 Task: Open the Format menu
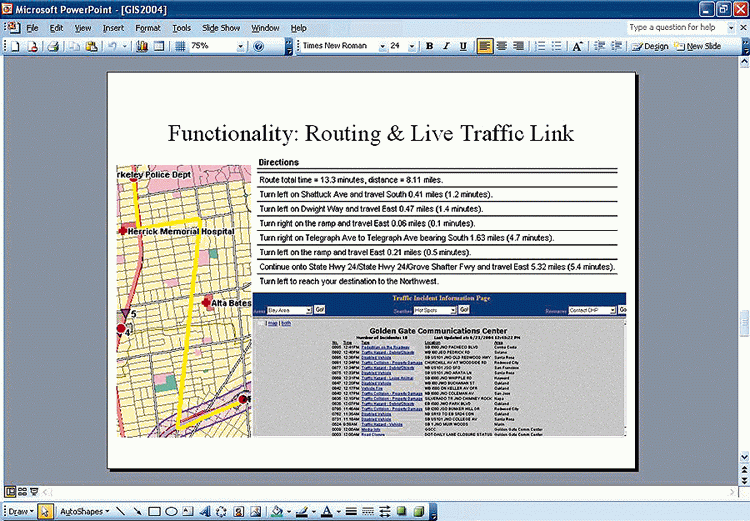click(x=148, y=28)
